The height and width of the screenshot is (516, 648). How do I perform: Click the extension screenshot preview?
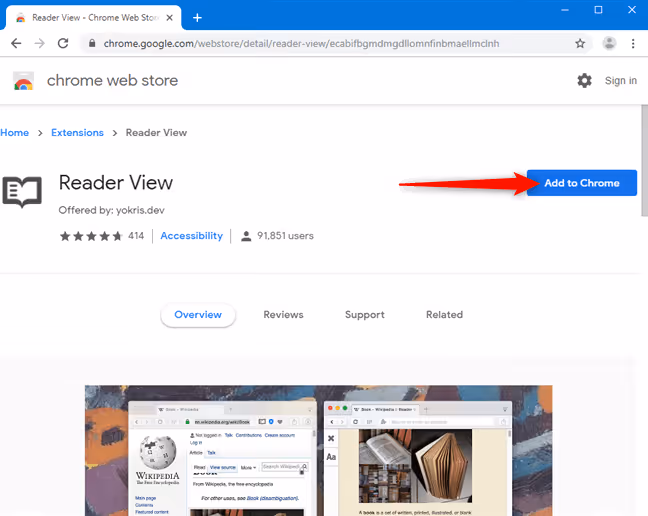(x=319, y=450)
